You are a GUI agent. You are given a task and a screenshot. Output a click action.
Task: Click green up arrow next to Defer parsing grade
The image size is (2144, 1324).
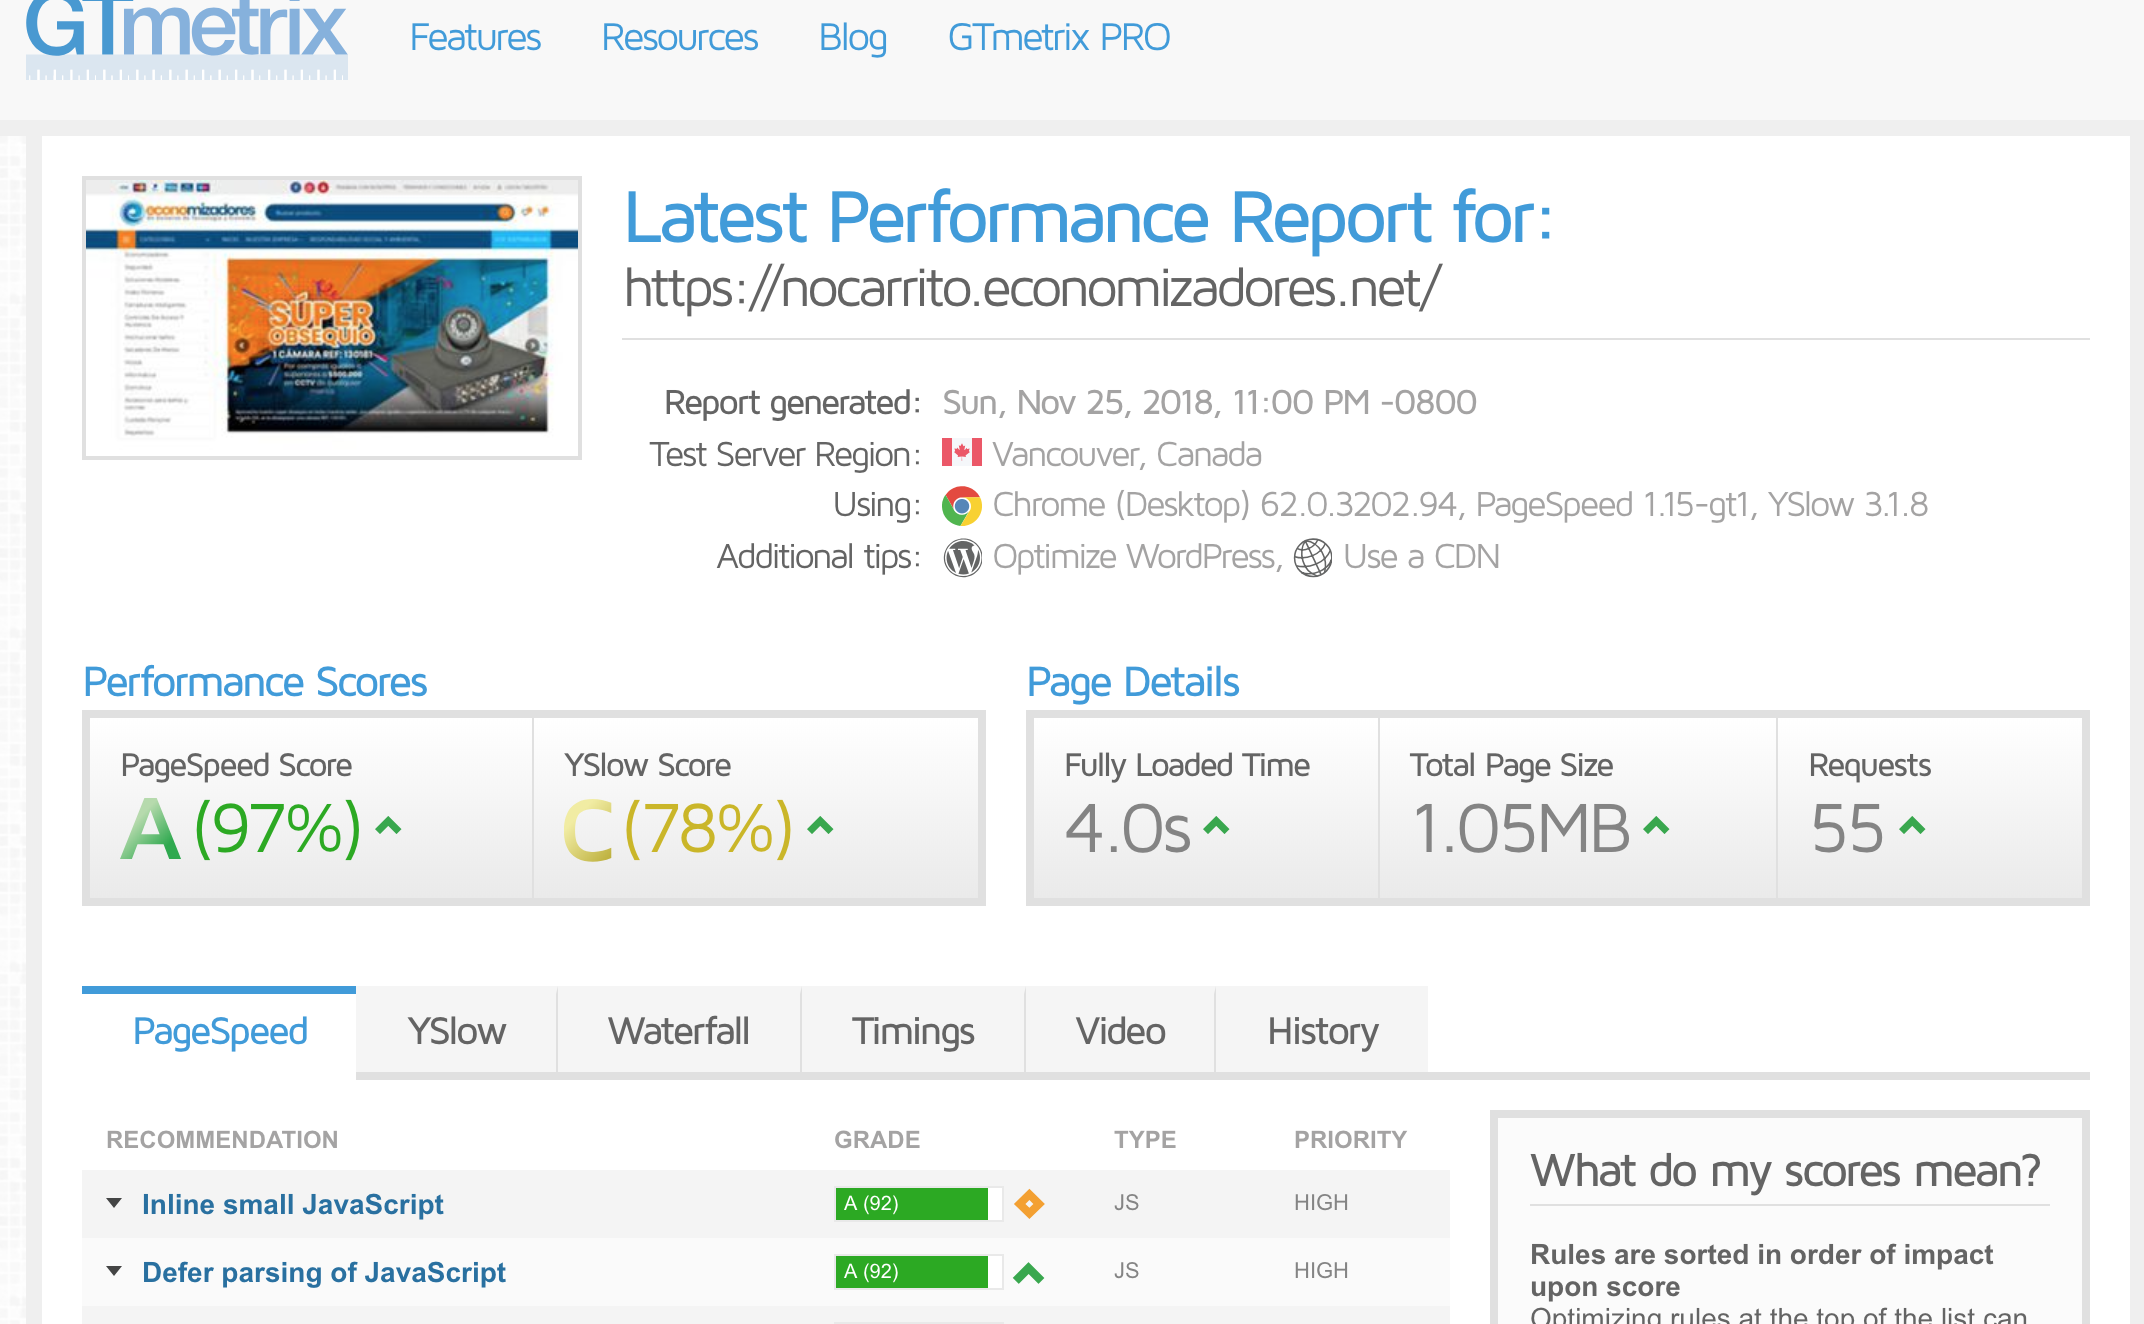1028,1273
